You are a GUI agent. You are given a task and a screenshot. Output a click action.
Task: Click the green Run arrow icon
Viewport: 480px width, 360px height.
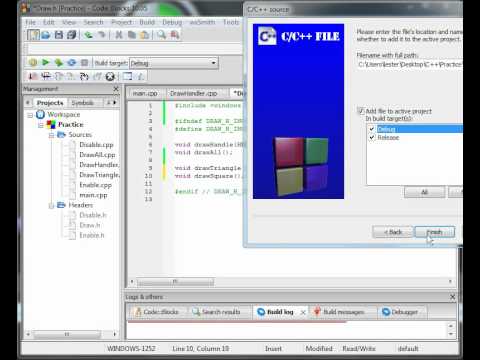click(46, 62)
